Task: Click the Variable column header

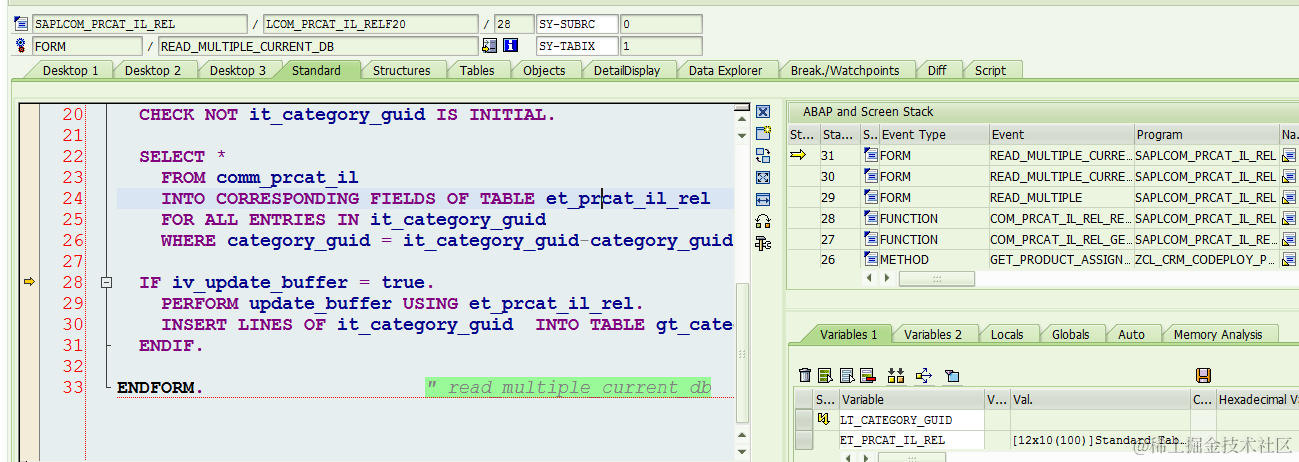Action: tap(911, 399)
